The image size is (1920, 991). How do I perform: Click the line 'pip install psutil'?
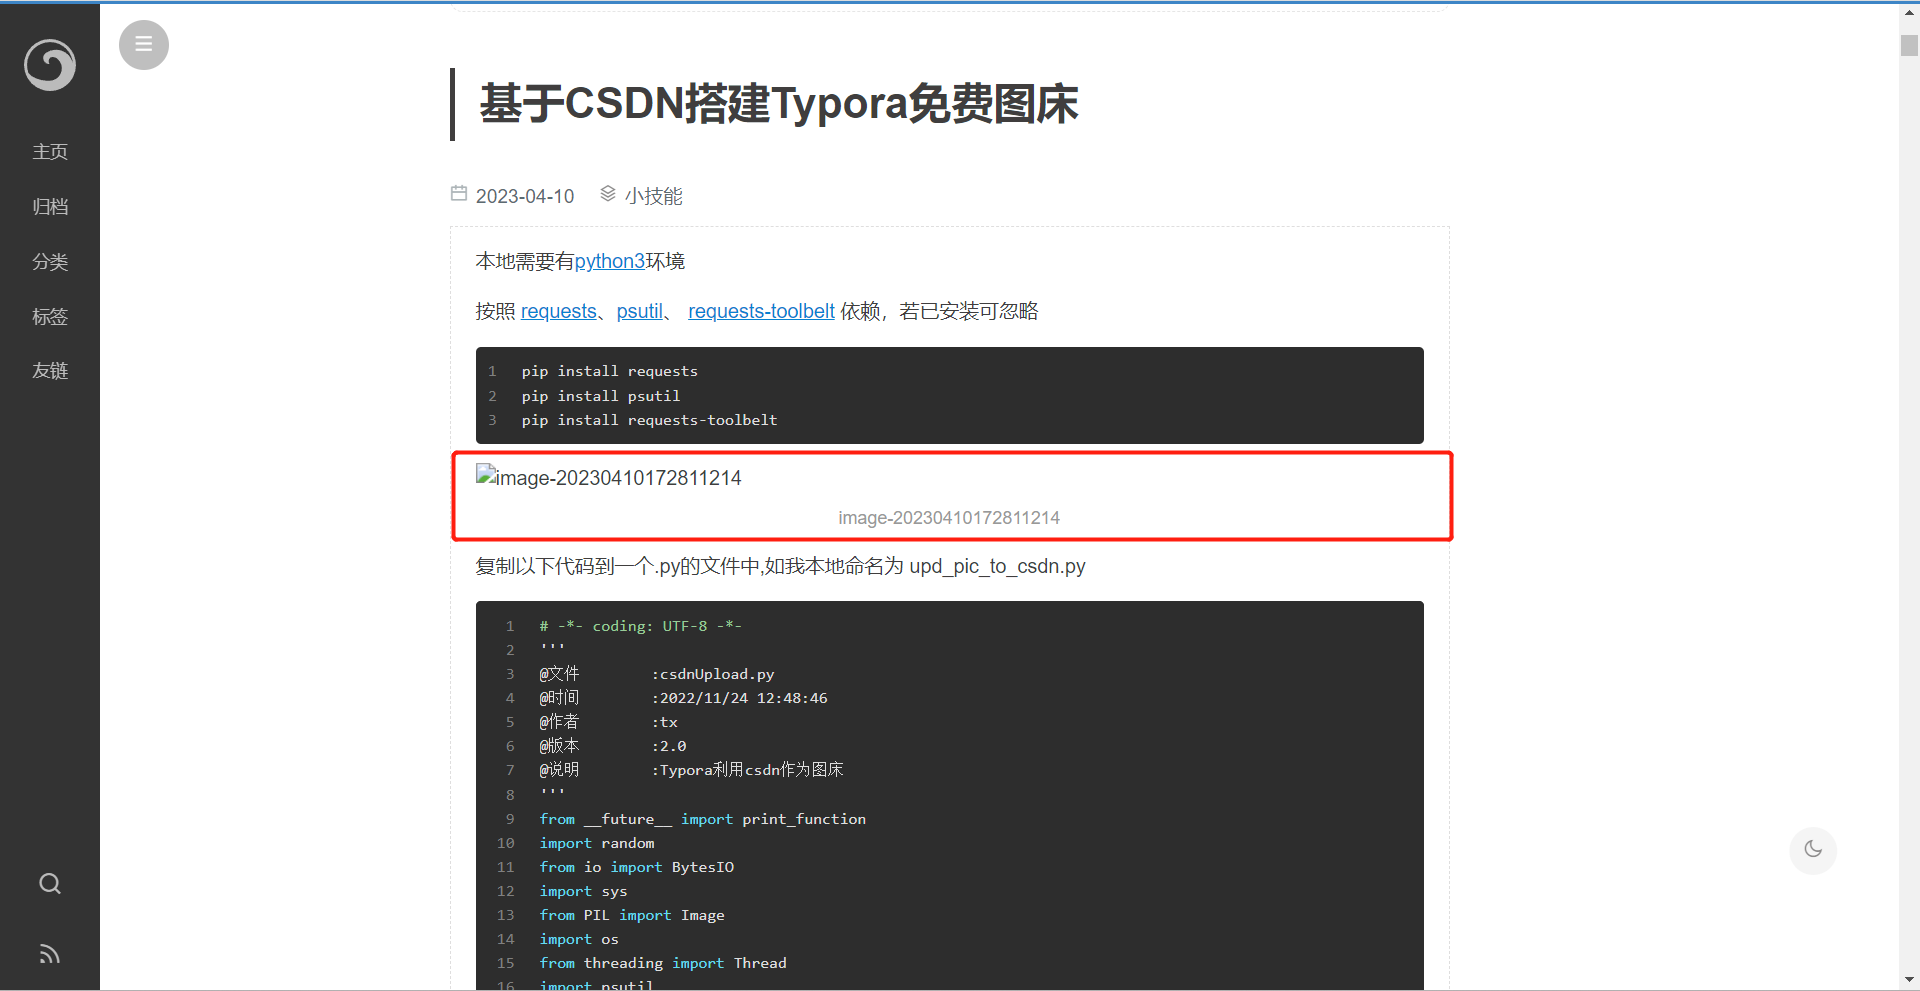coord(601,396)
